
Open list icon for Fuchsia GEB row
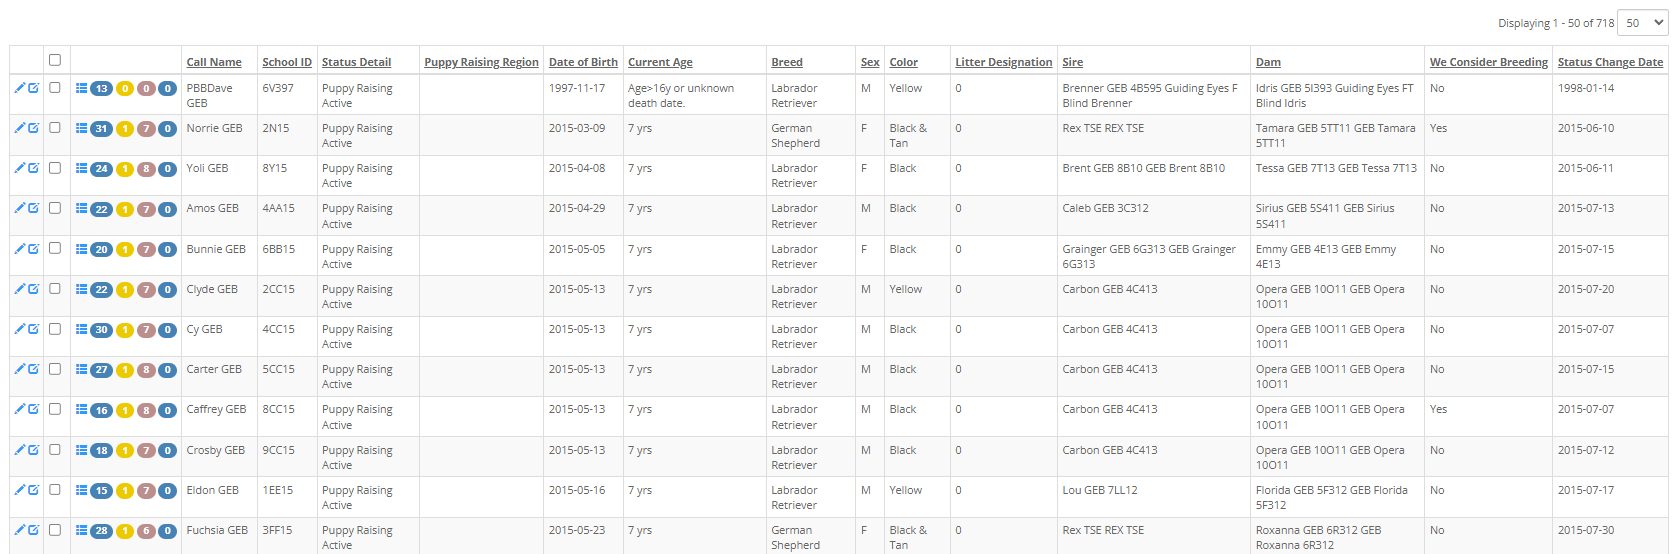tap(82, 530)
